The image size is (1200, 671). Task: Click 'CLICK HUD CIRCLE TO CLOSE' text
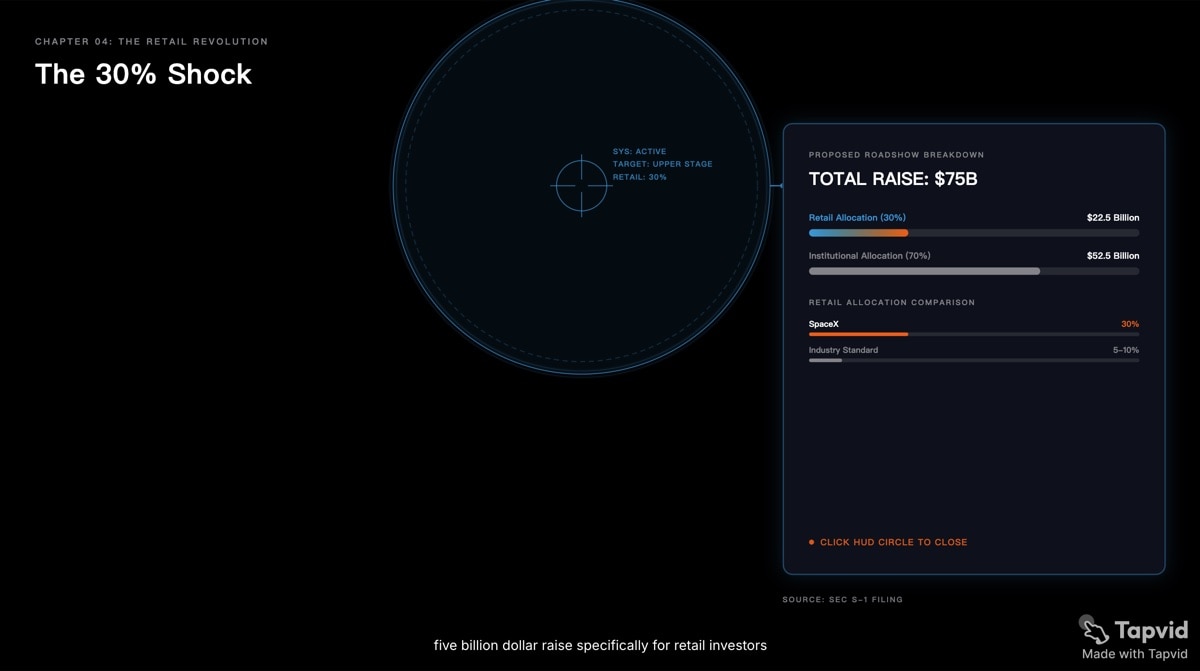(x=894, y=542)
